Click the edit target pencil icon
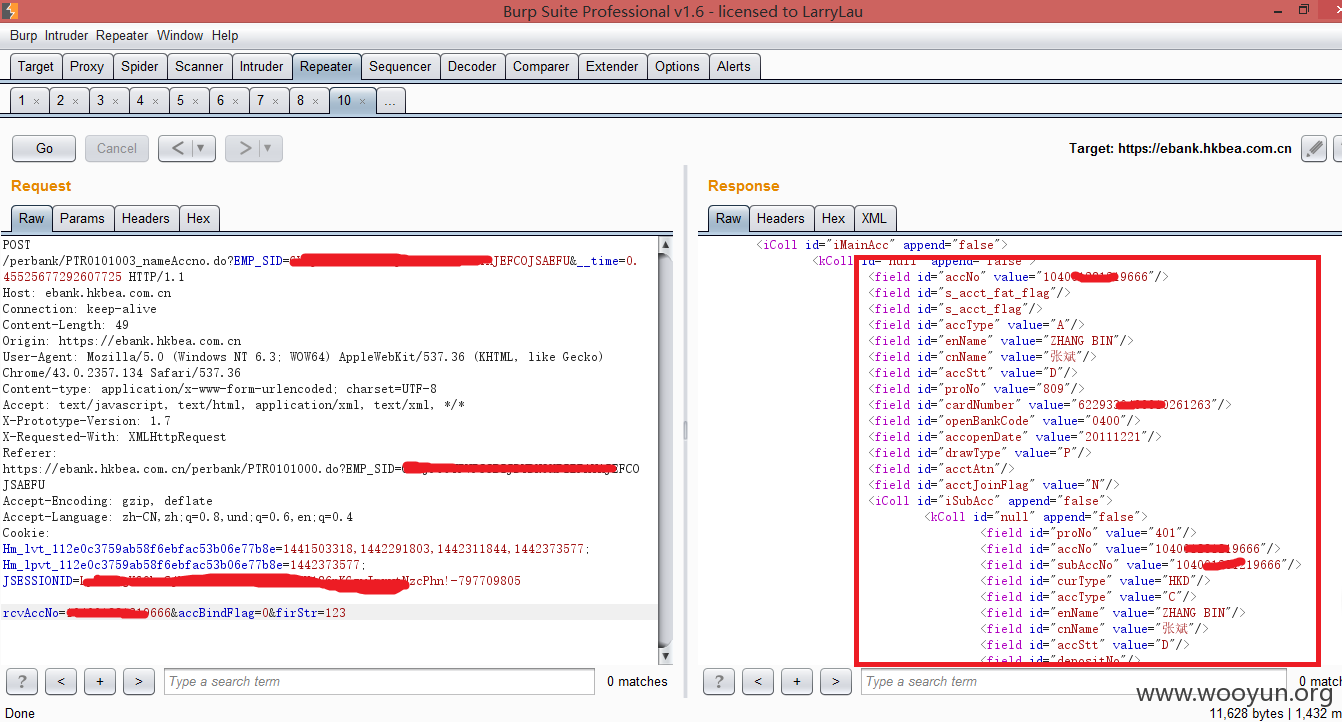The width and height of the screenshot is (1342, 722). pos(1314,148)
